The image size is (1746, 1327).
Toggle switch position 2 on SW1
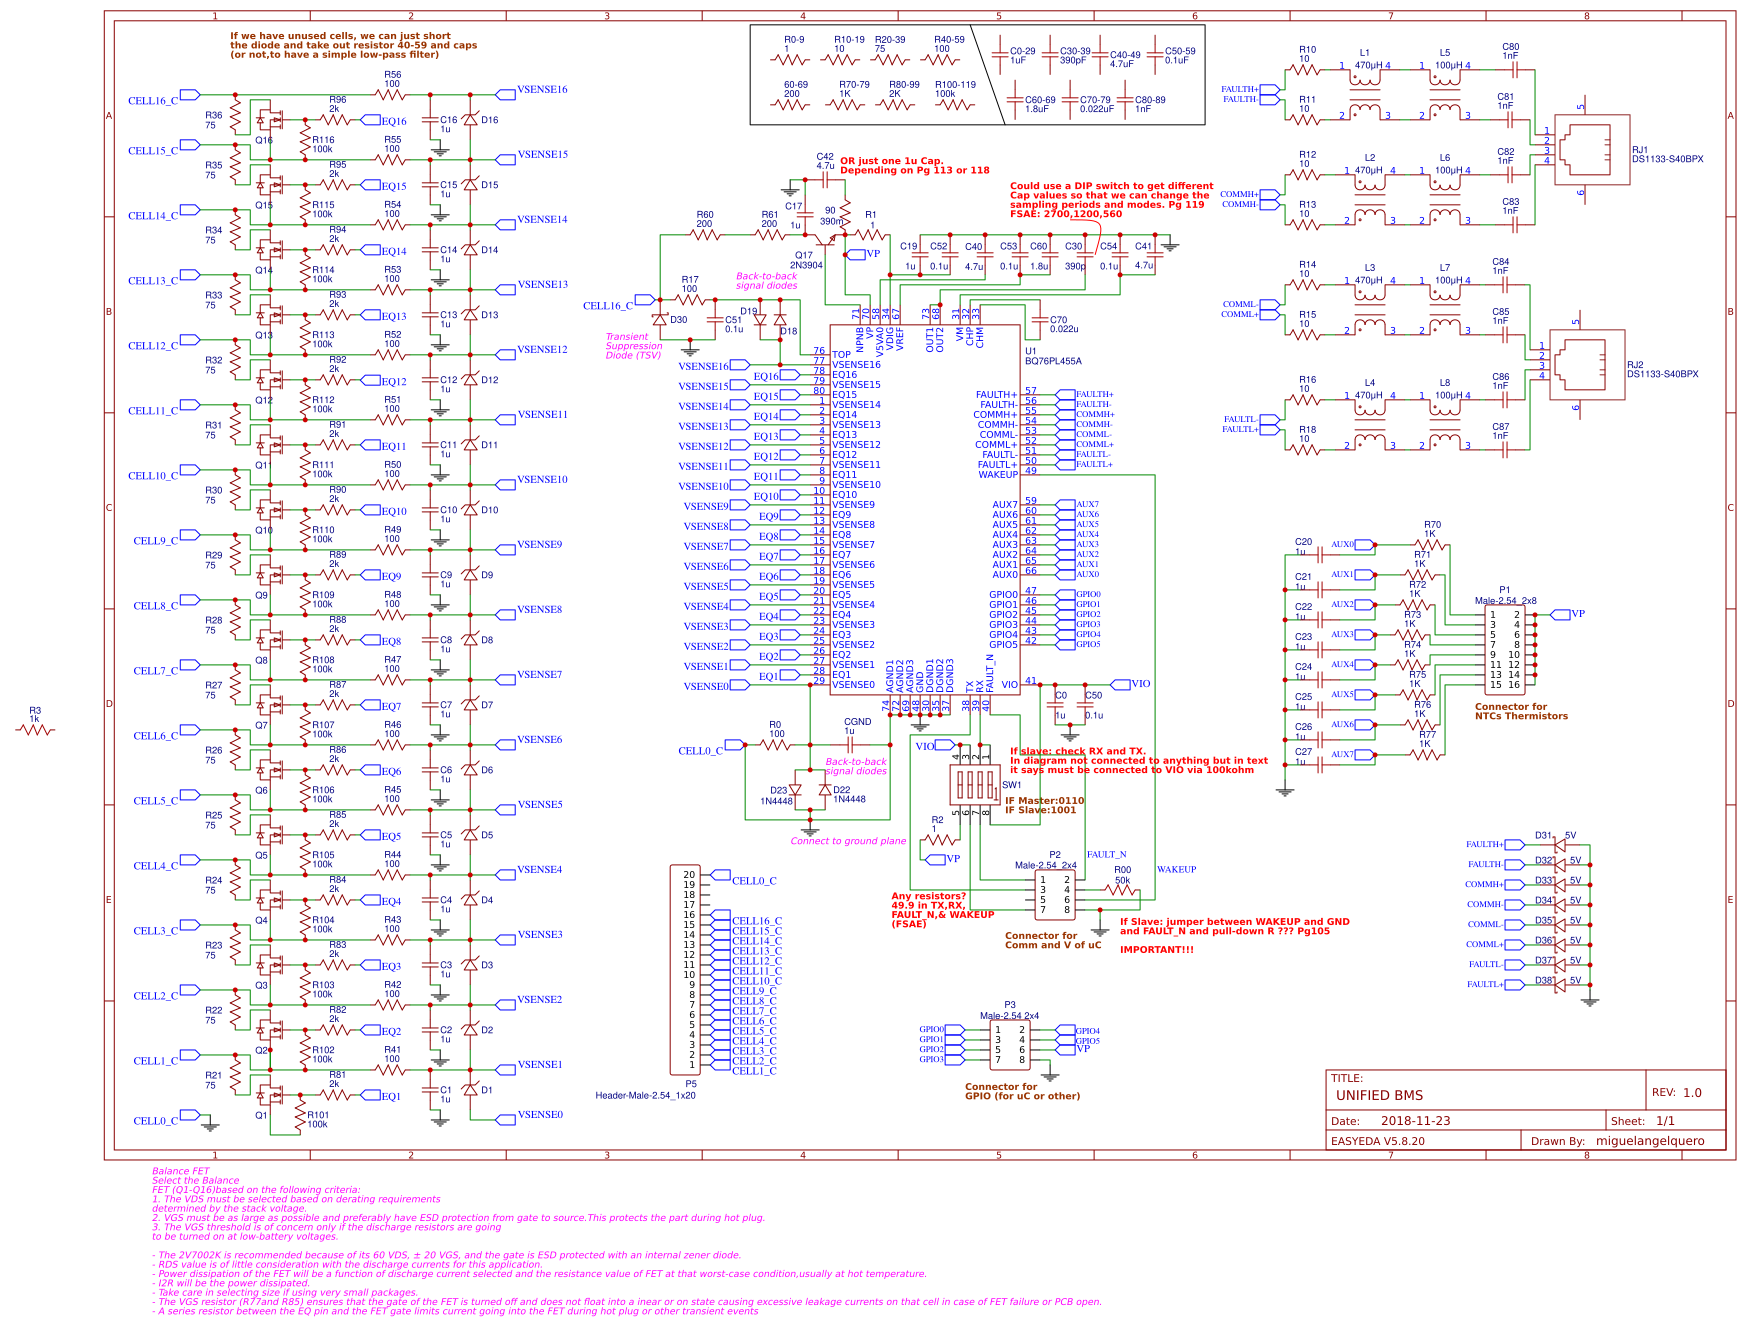(x=980, y=784)
